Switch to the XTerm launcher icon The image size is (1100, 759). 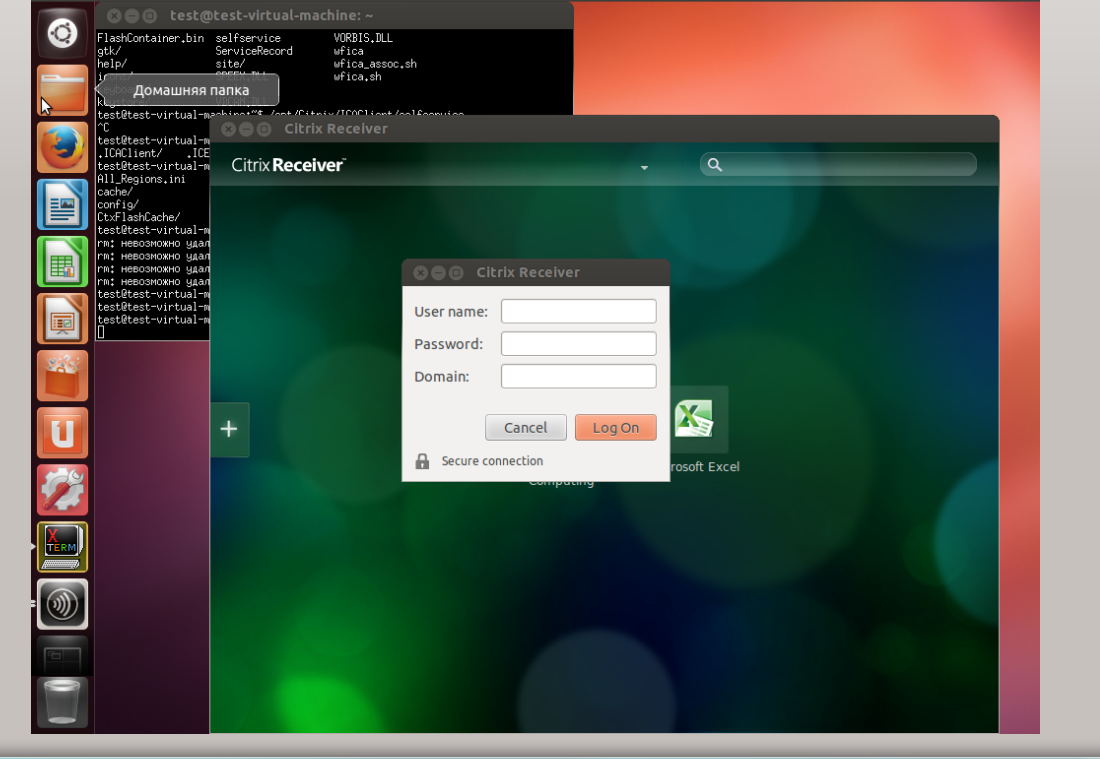(x=62, y=546)
